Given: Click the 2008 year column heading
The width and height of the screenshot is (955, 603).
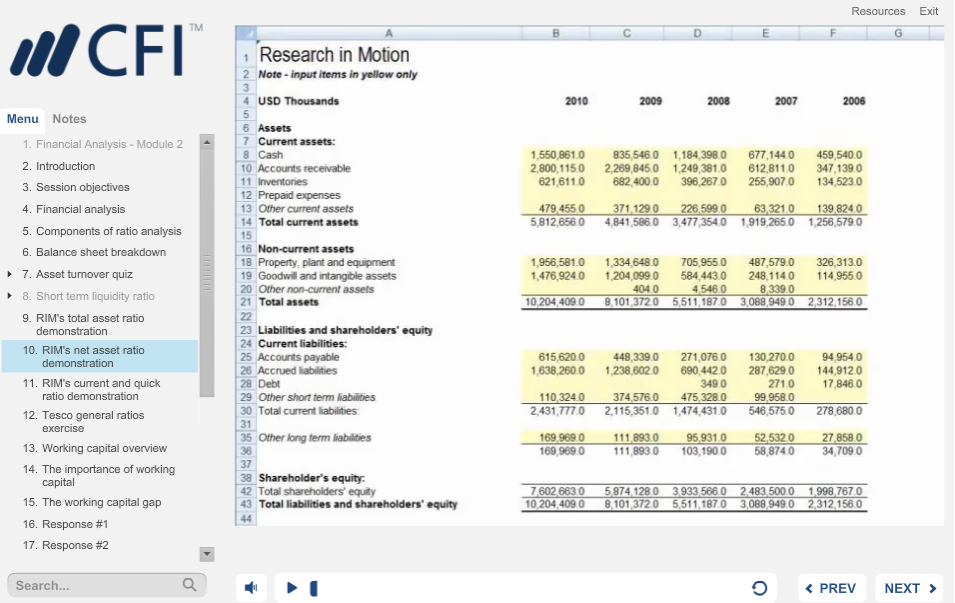Looking at the screenshot, I should tap(718, 101).
